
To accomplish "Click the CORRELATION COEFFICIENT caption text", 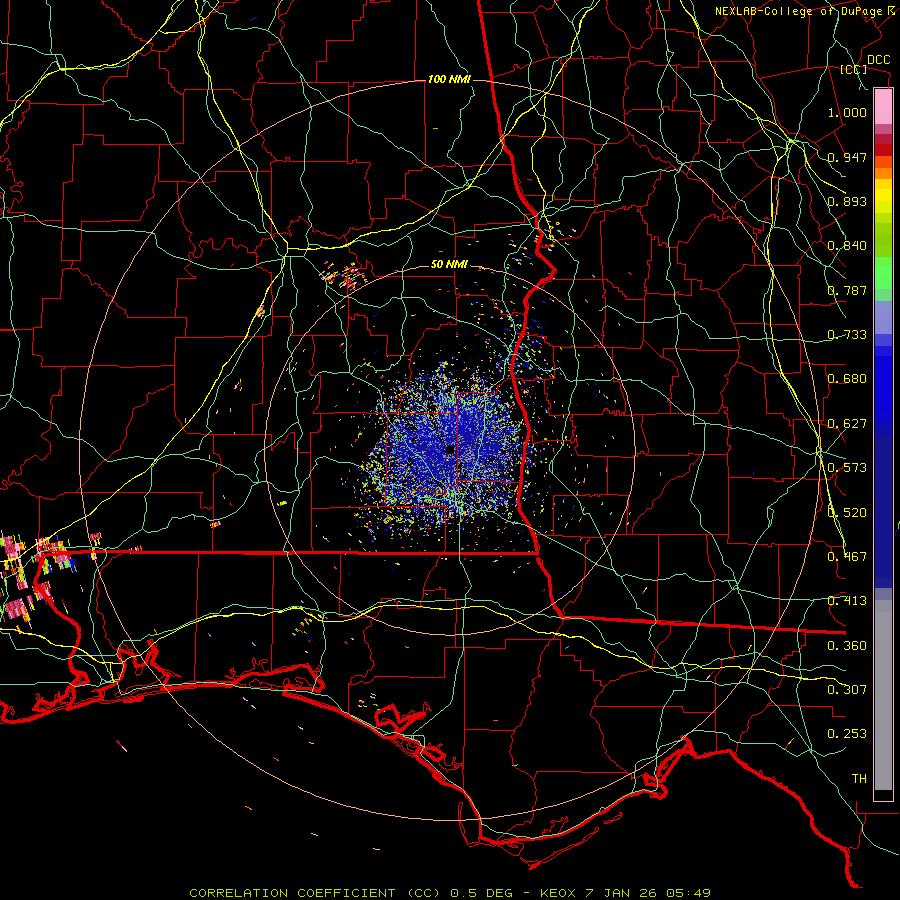I will click(292, 893).
